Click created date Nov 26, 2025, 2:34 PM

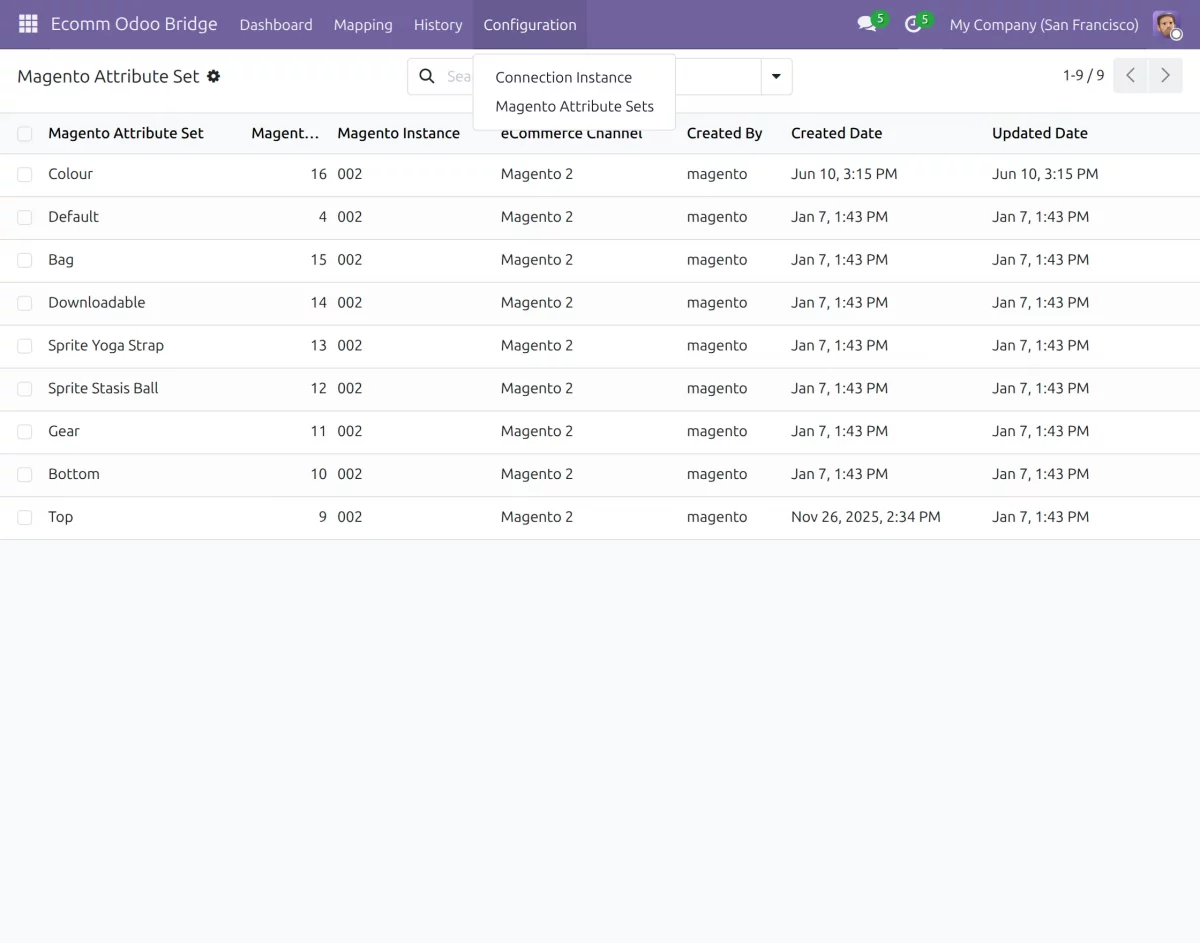(866, 518)
